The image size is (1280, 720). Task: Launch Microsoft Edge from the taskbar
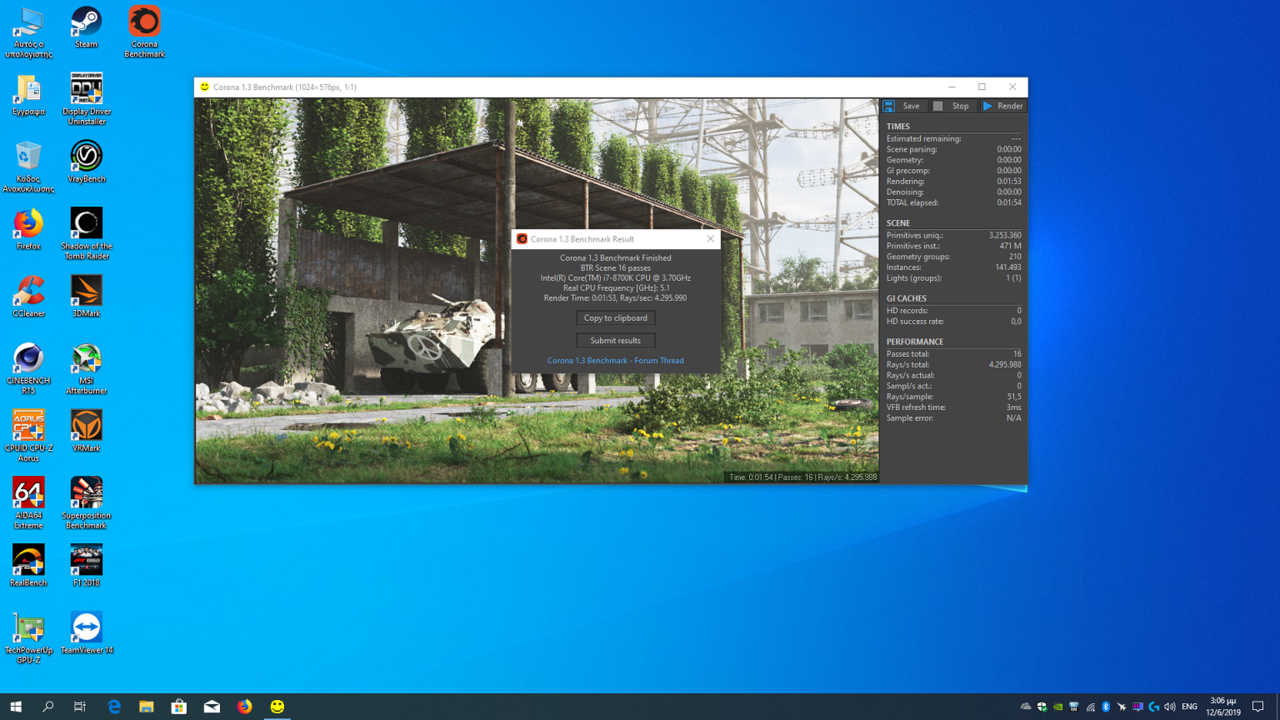[x=114, y=707]
